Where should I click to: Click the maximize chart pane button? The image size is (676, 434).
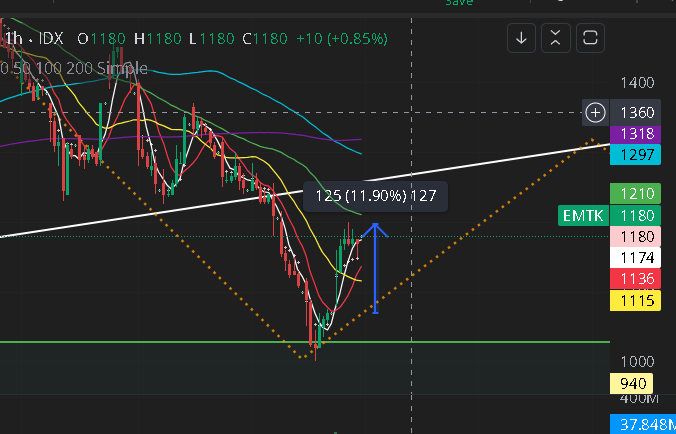(x=590, y=38)
